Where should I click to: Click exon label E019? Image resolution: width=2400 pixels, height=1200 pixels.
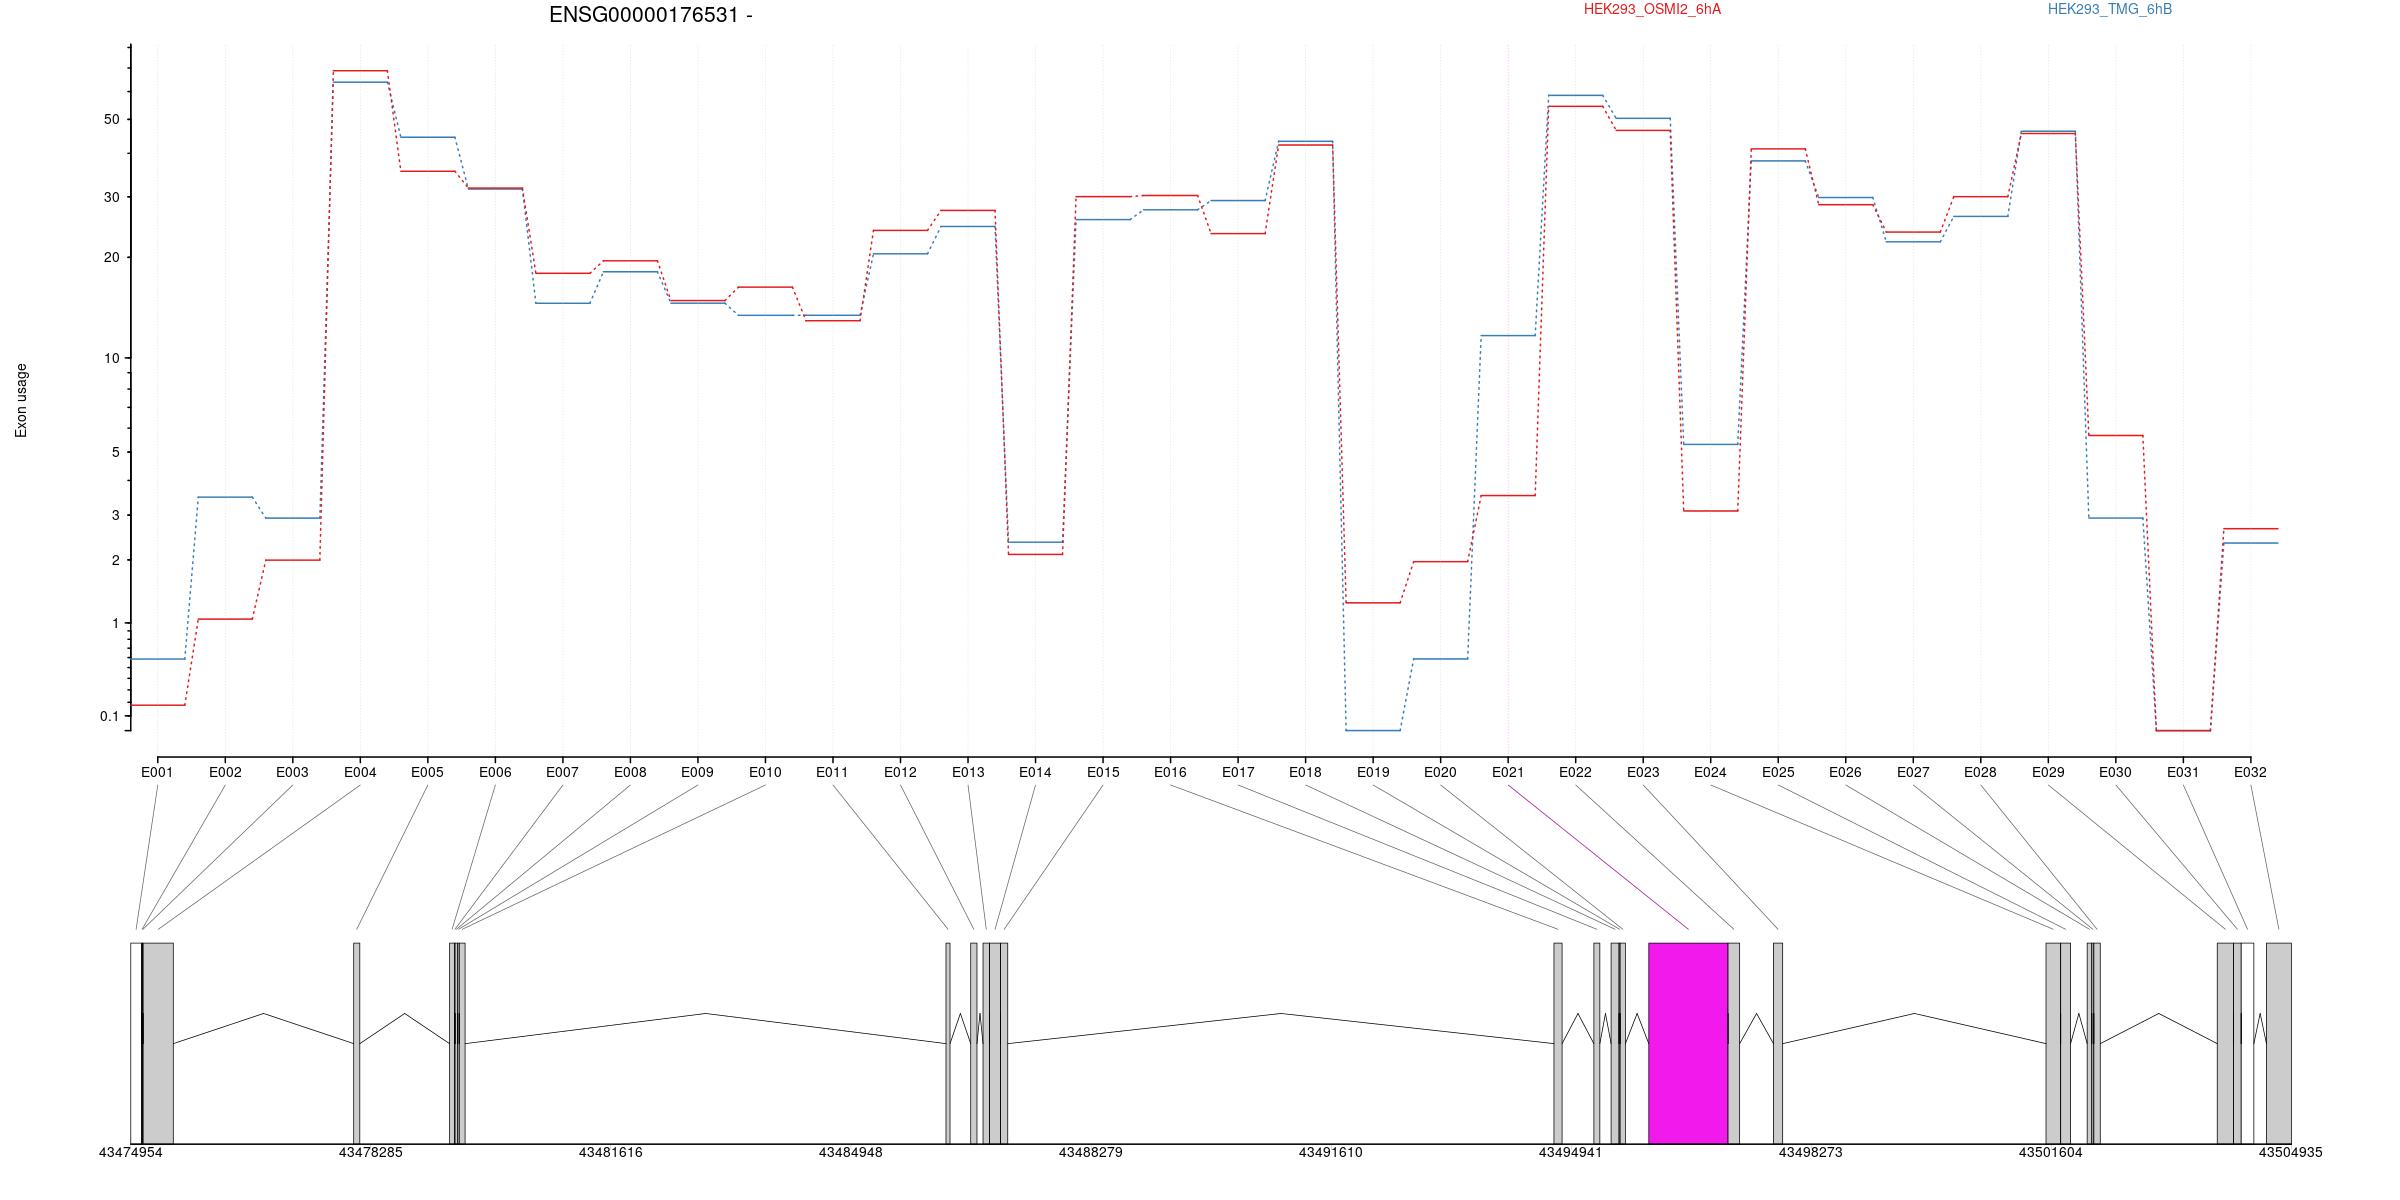tap(1373, 772)
